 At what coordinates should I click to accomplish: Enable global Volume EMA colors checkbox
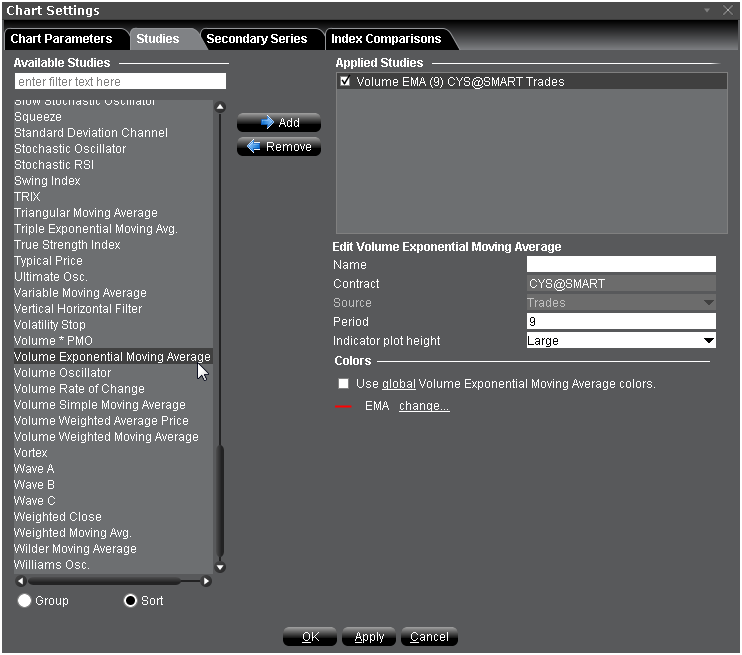tap(344, 384)
